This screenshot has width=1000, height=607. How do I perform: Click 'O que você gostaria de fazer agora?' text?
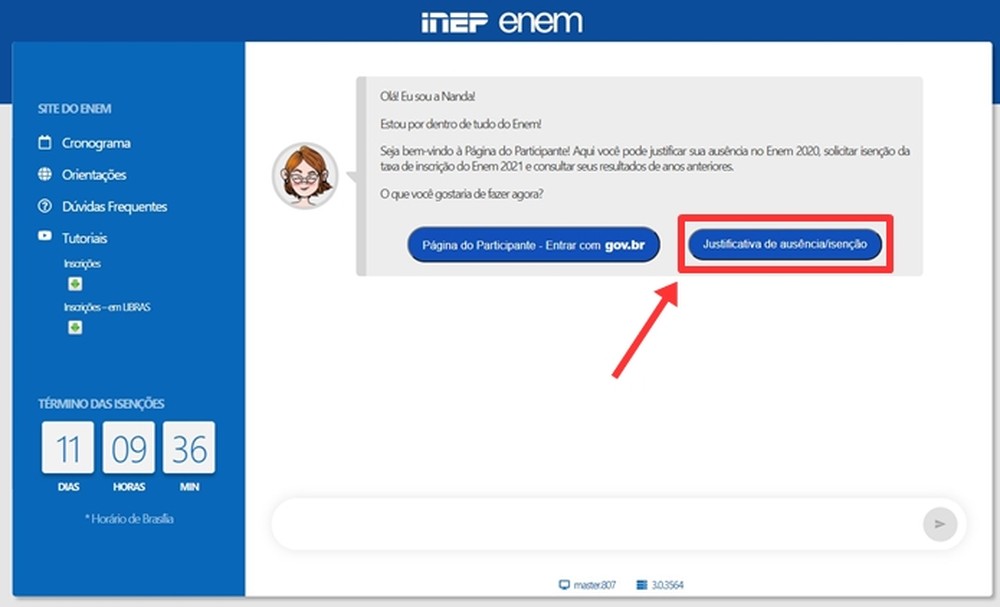point(462,194)
